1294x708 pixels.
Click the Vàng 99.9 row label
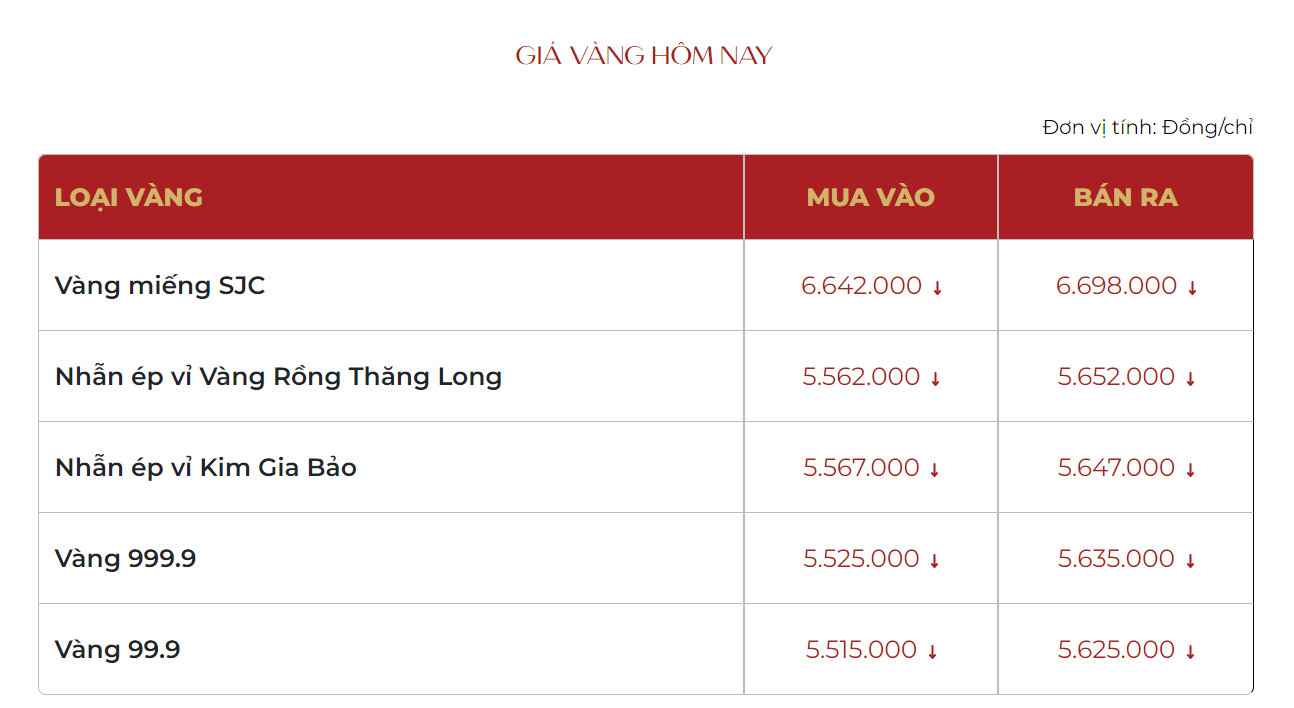coord(117,650)
